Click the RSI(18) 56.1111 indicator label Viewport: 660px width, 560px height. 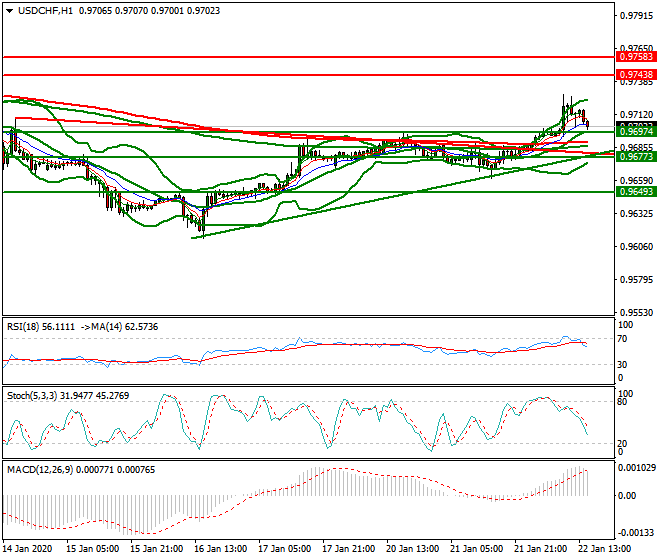tap(41, 327)
